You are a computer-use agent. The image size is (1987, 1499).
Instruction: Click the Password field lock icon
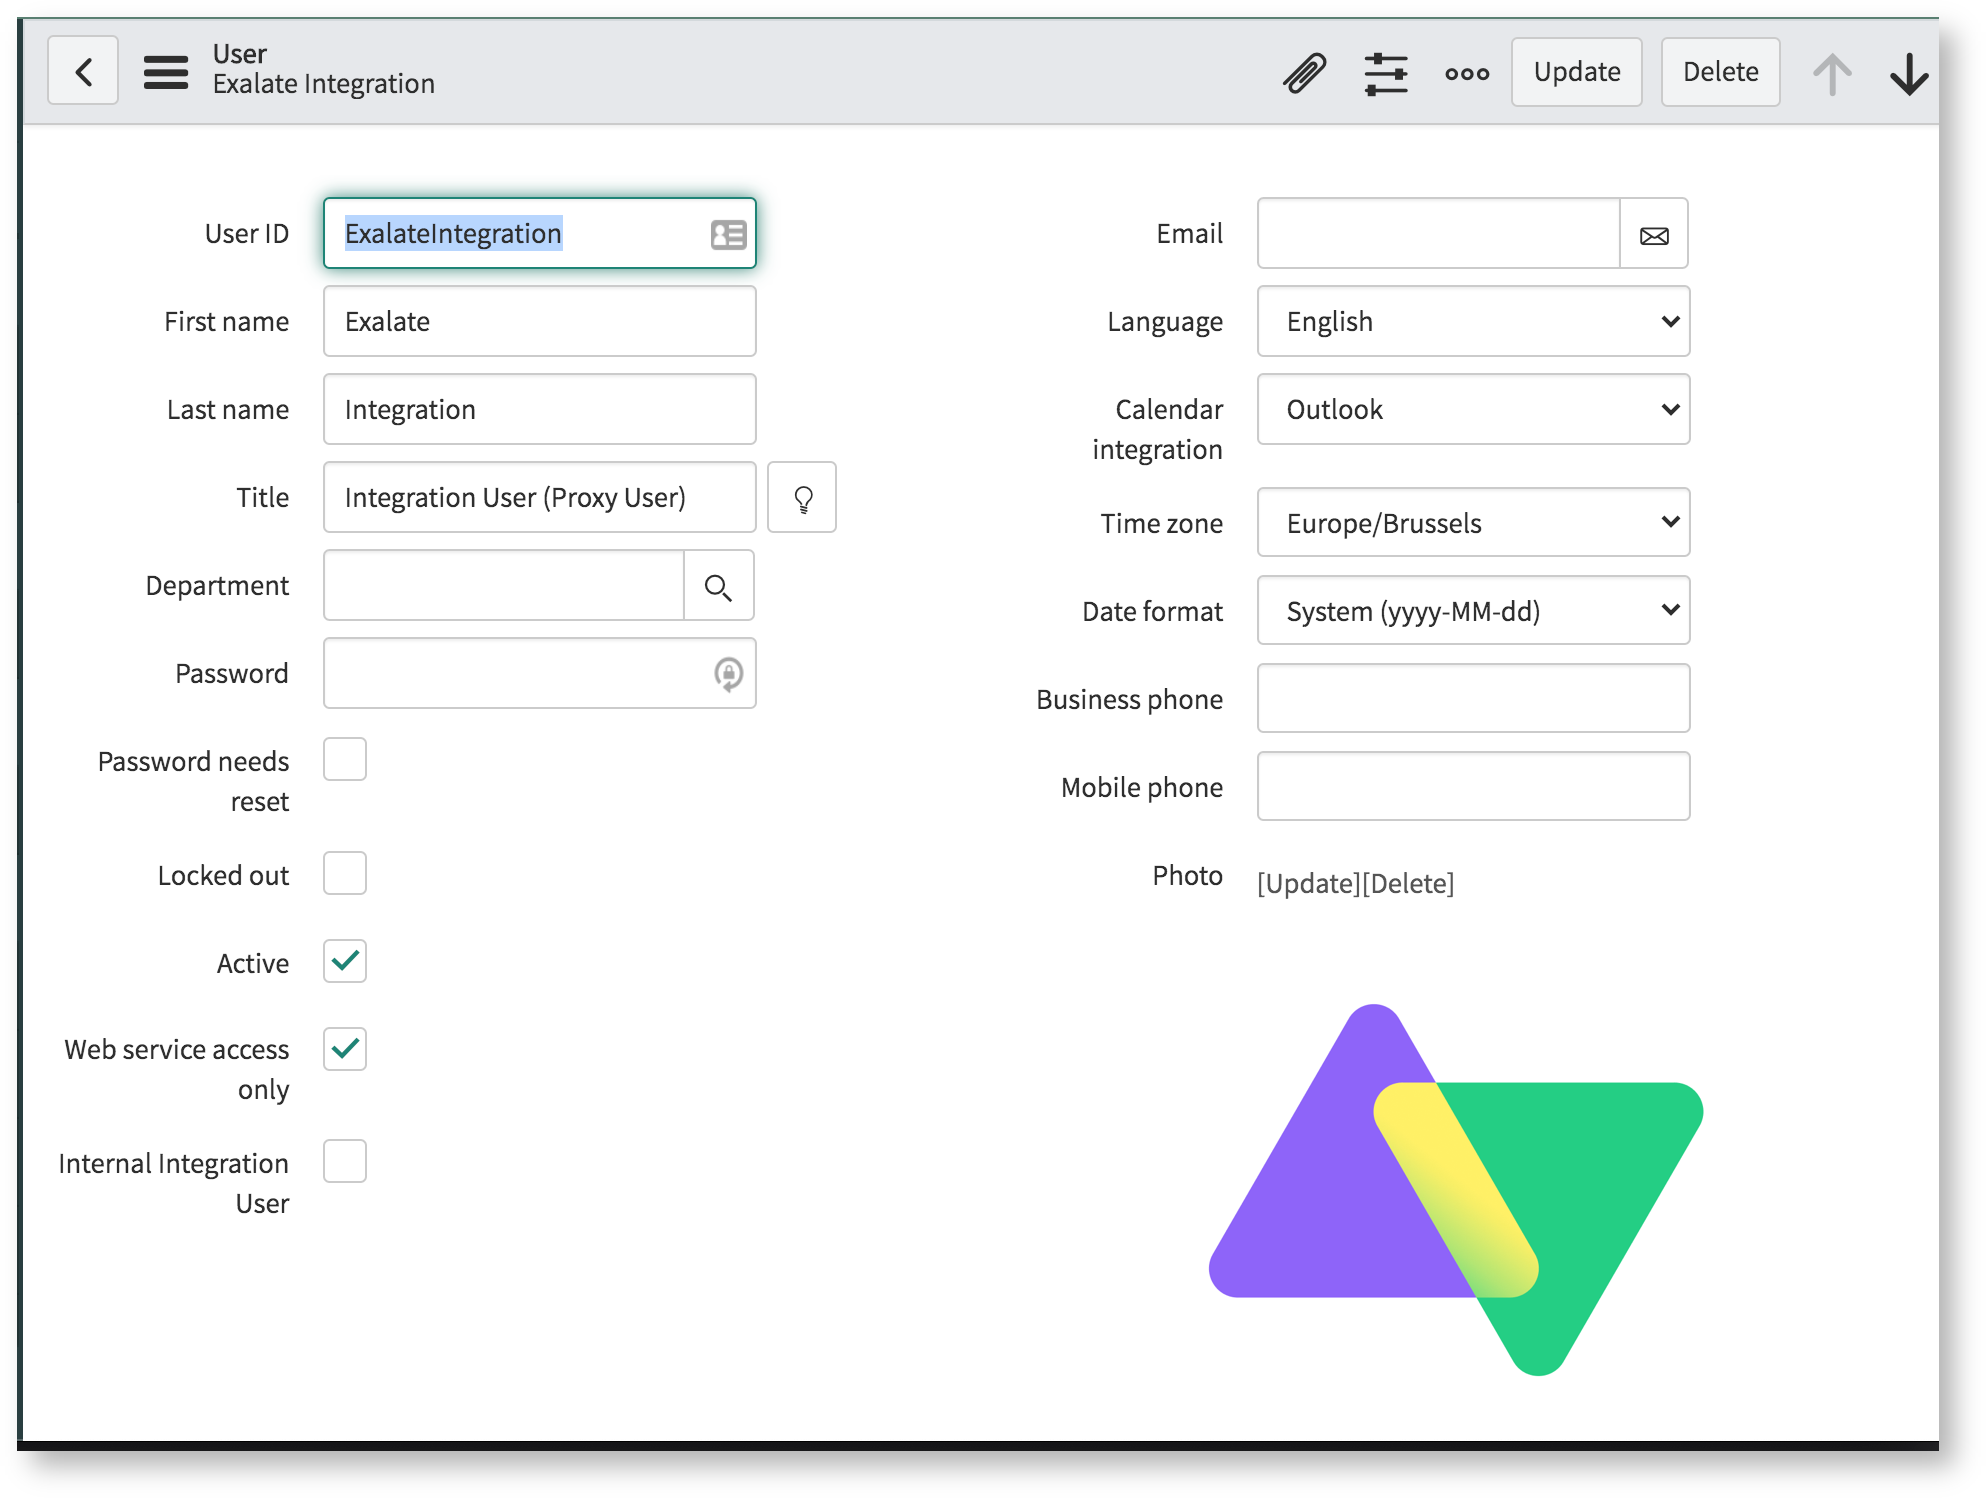[728, 674]
